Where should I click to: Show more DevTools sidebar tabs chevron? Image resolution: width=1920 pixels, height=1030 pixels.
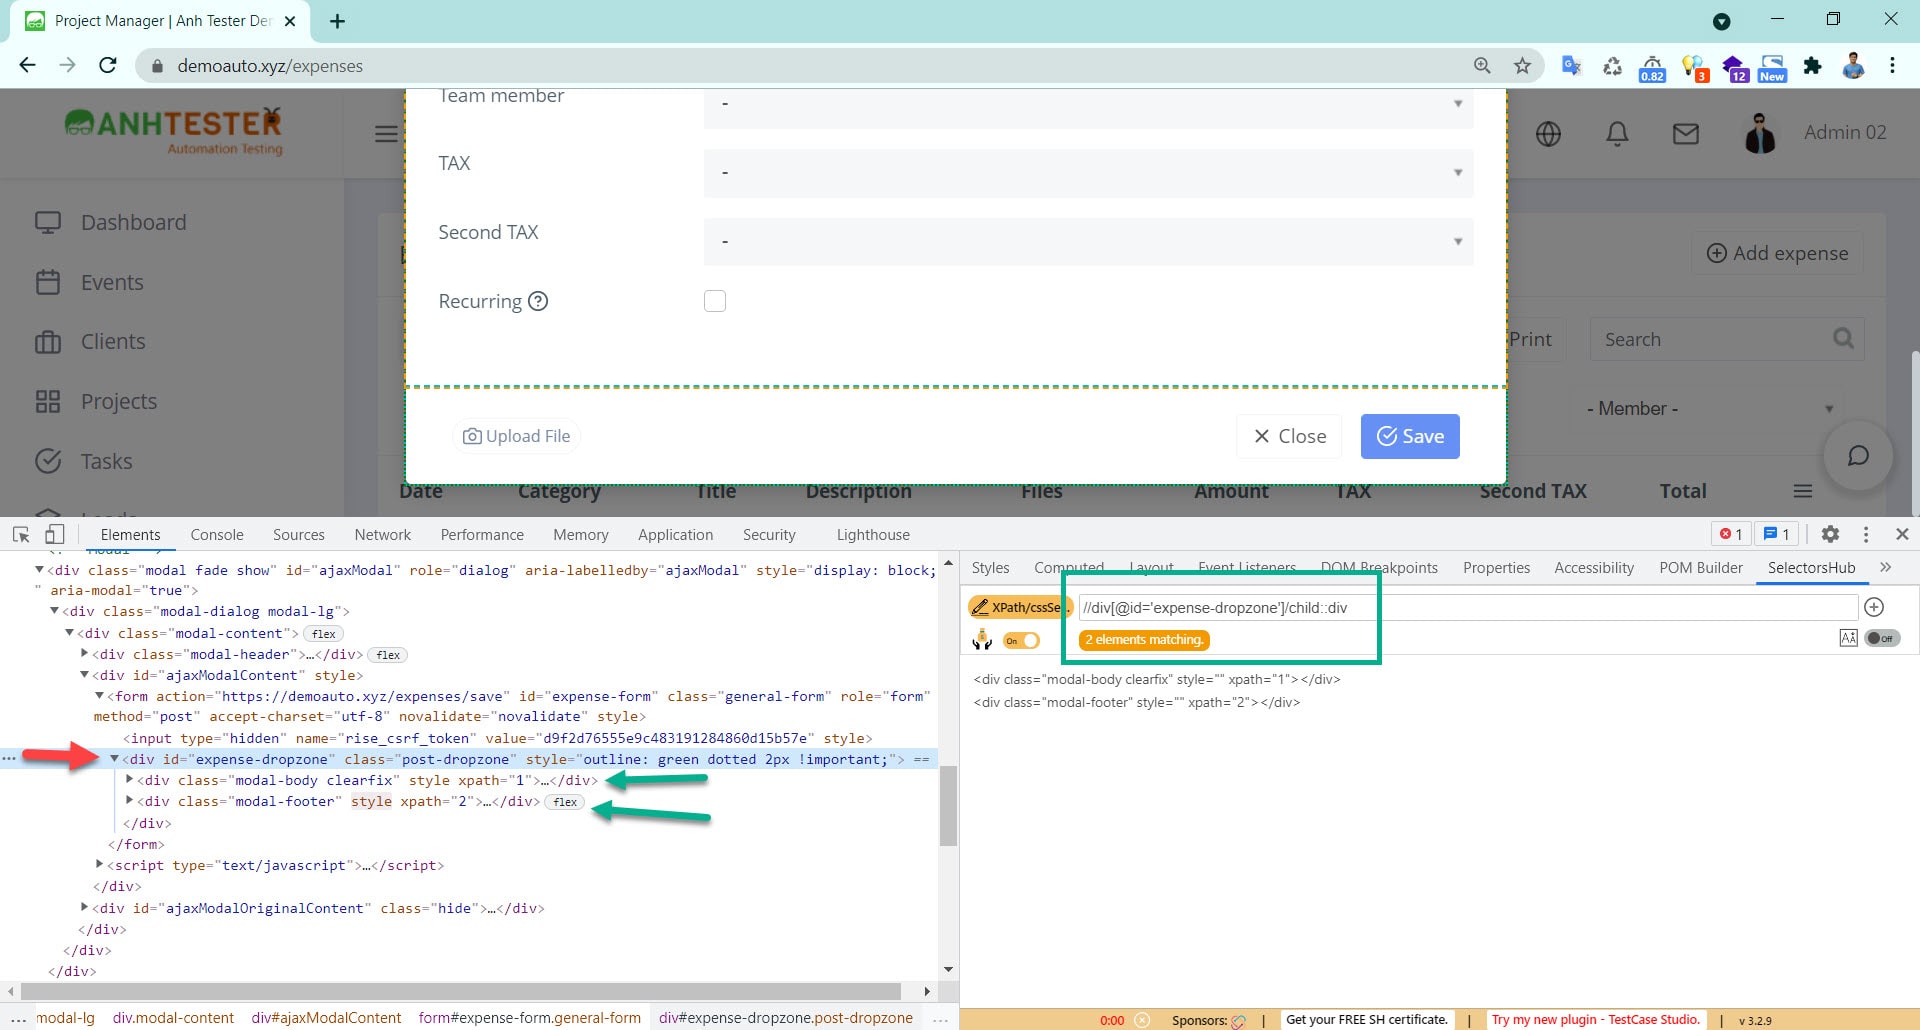(x=1885, y=567)
